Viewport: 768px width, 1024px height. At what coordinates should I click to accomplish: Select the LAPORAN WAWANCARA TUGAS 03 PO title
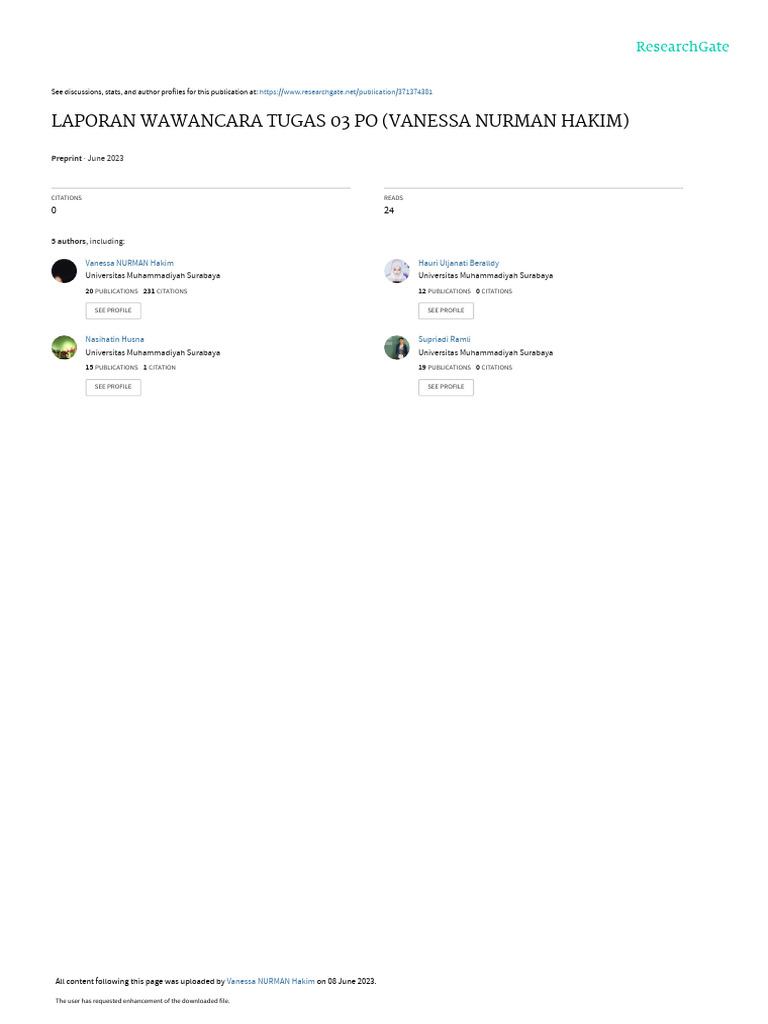[x=340, y=121]
